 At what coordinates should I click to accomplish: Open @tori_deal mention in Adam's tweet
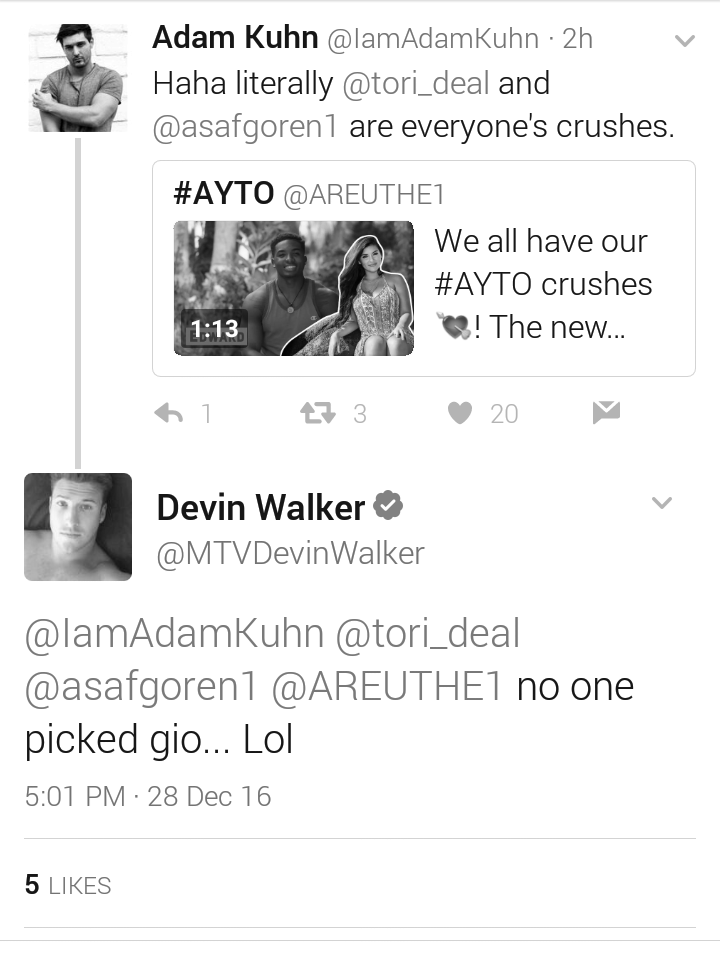tap(416, 83)
